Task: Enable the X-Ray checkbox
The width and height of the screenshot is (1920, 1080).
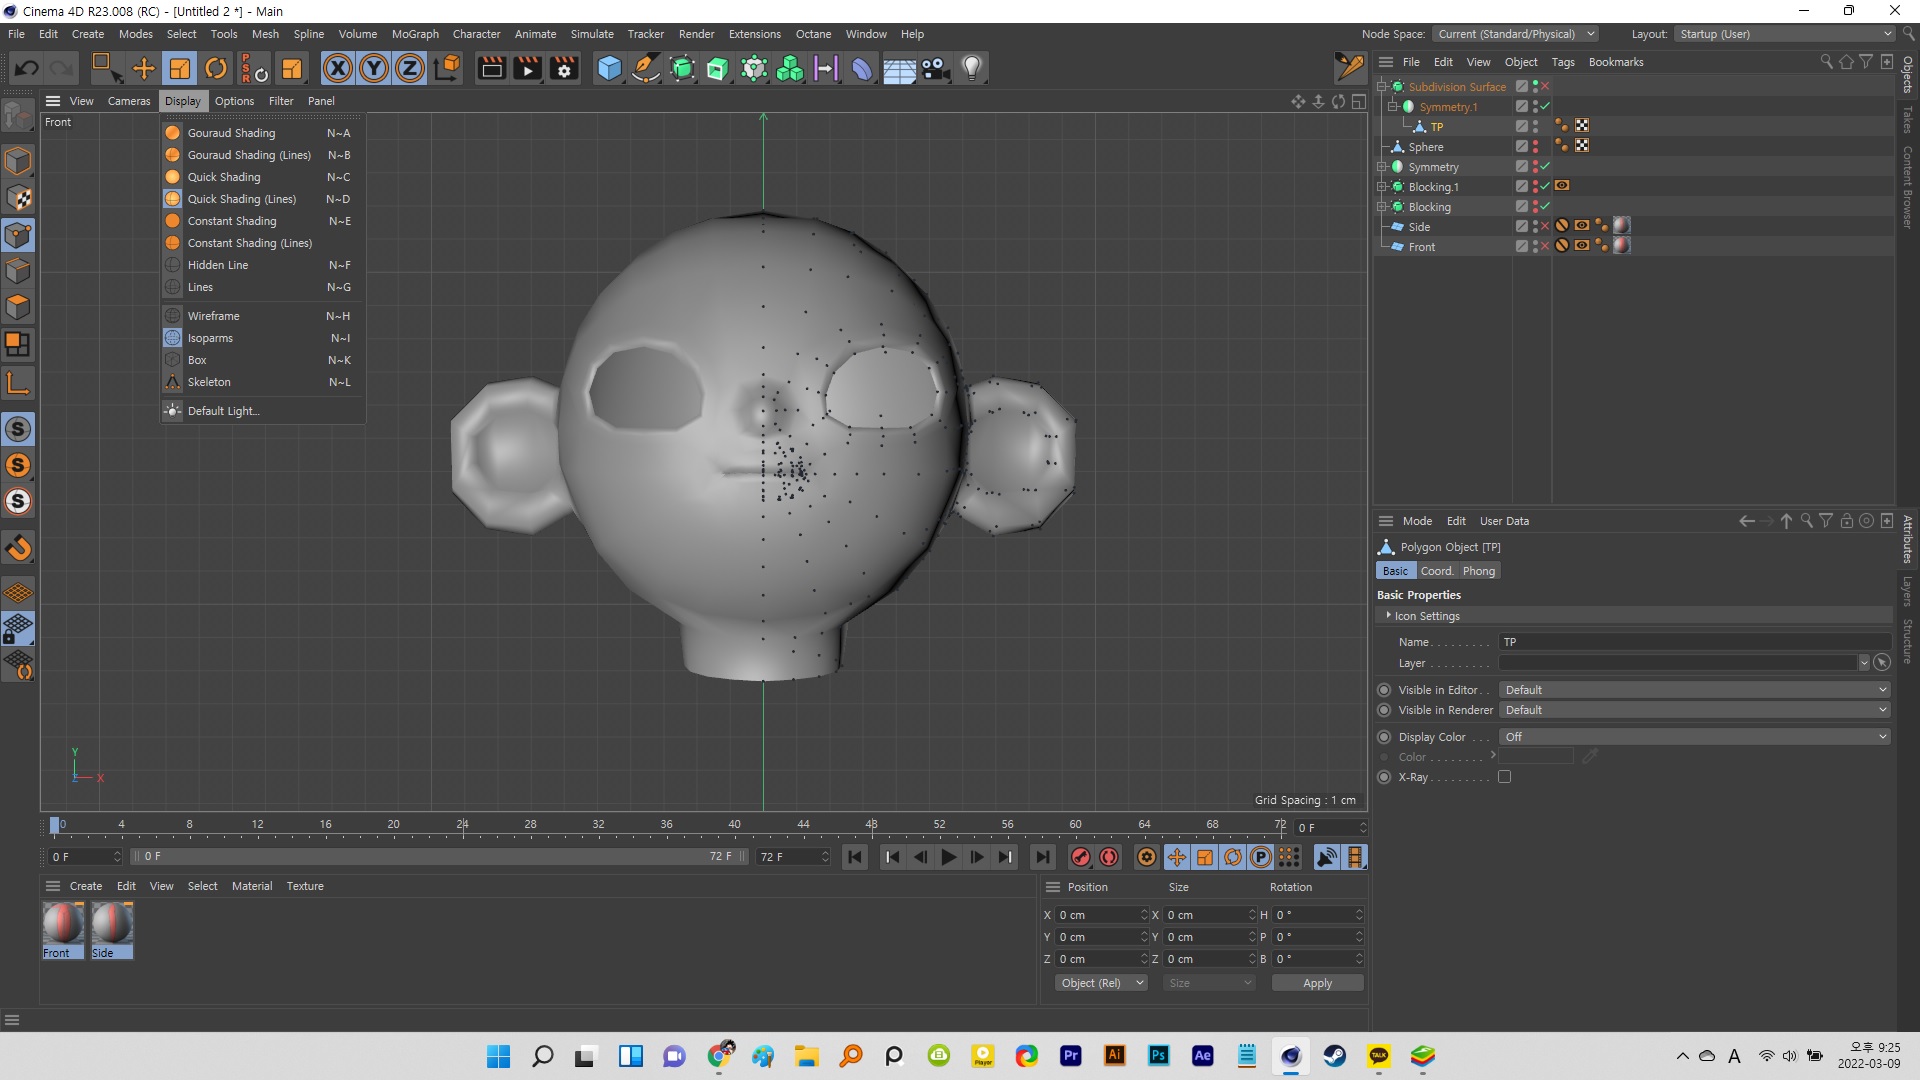Action: [1504, 777]
